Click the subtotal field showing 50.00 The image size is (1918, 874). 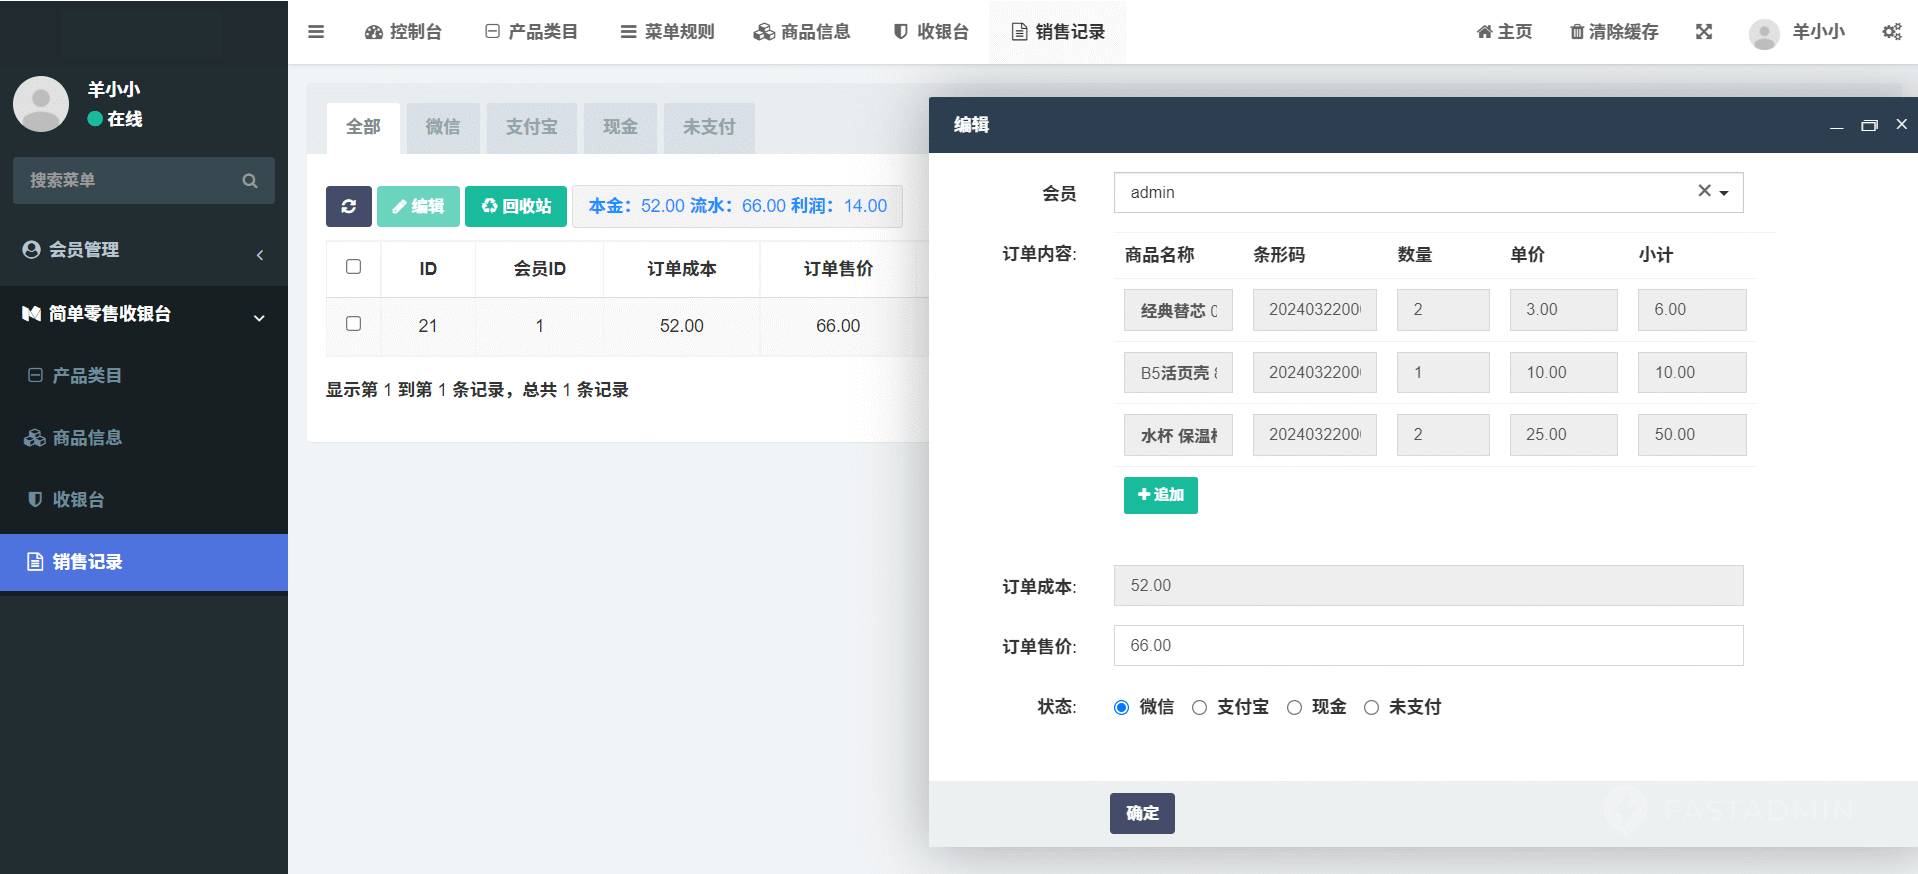tap(1692, 435)
